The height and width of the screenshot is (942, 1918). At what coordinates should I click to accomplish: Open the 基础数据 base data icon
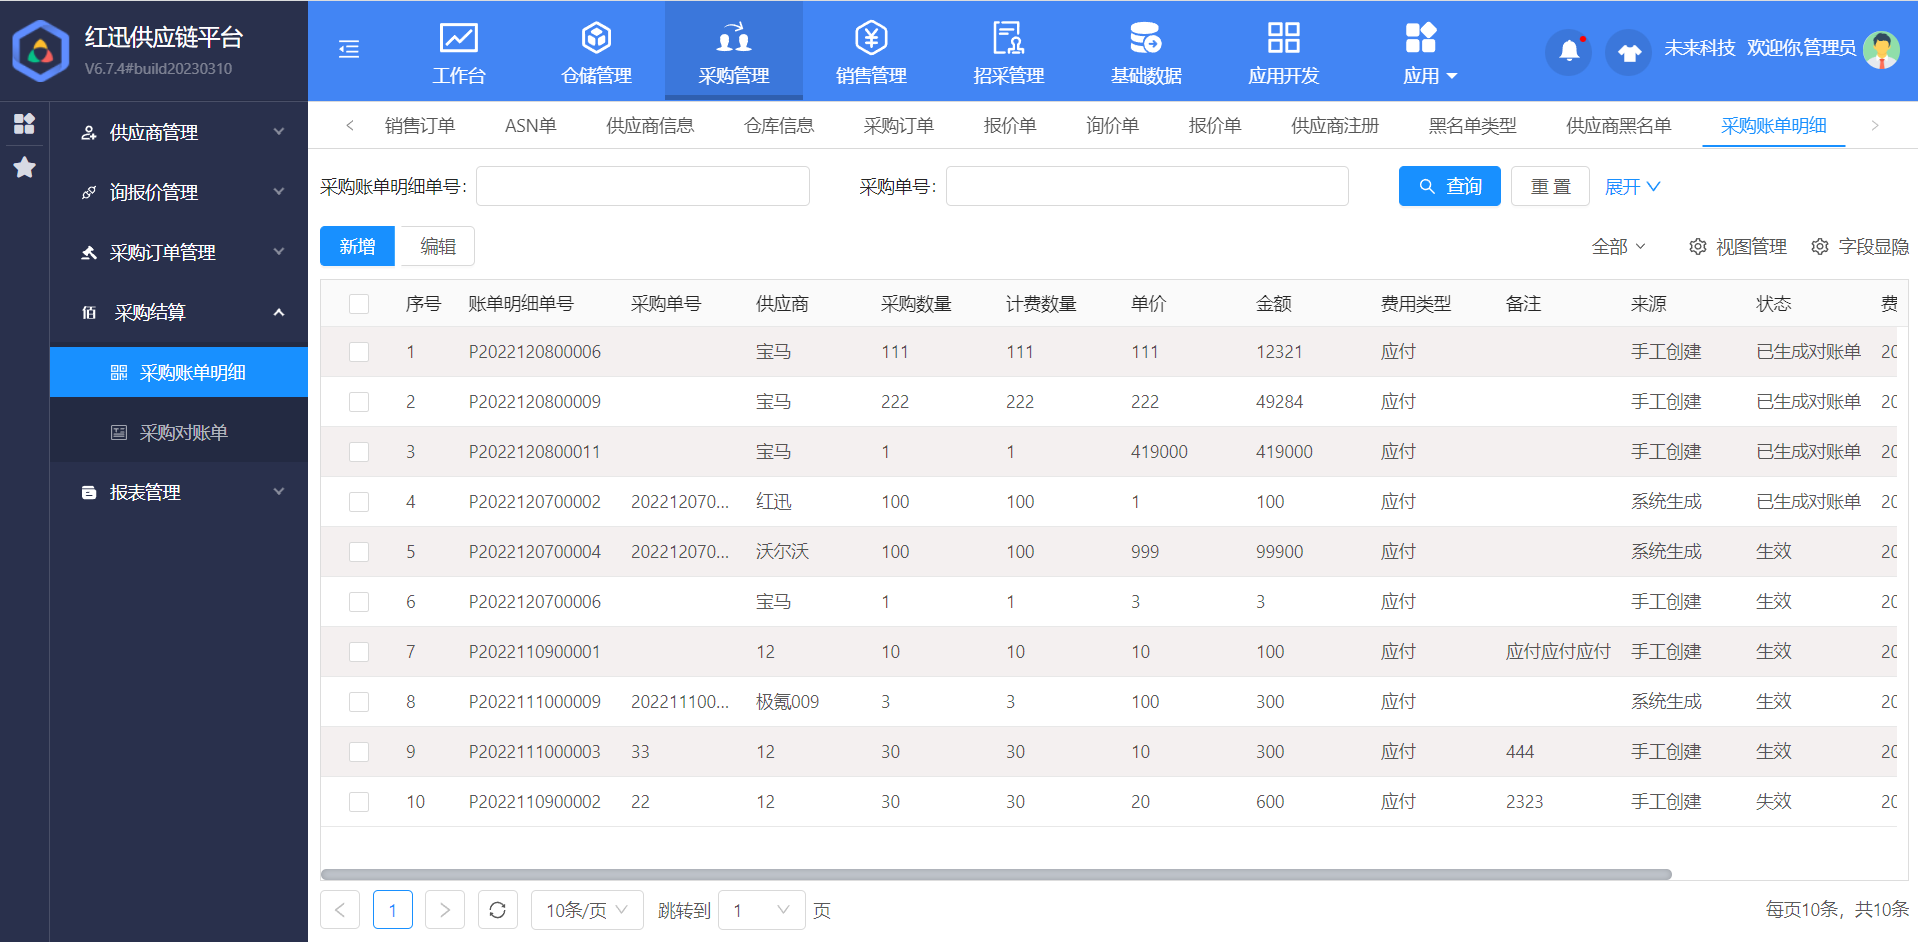tap(1146, 38)
